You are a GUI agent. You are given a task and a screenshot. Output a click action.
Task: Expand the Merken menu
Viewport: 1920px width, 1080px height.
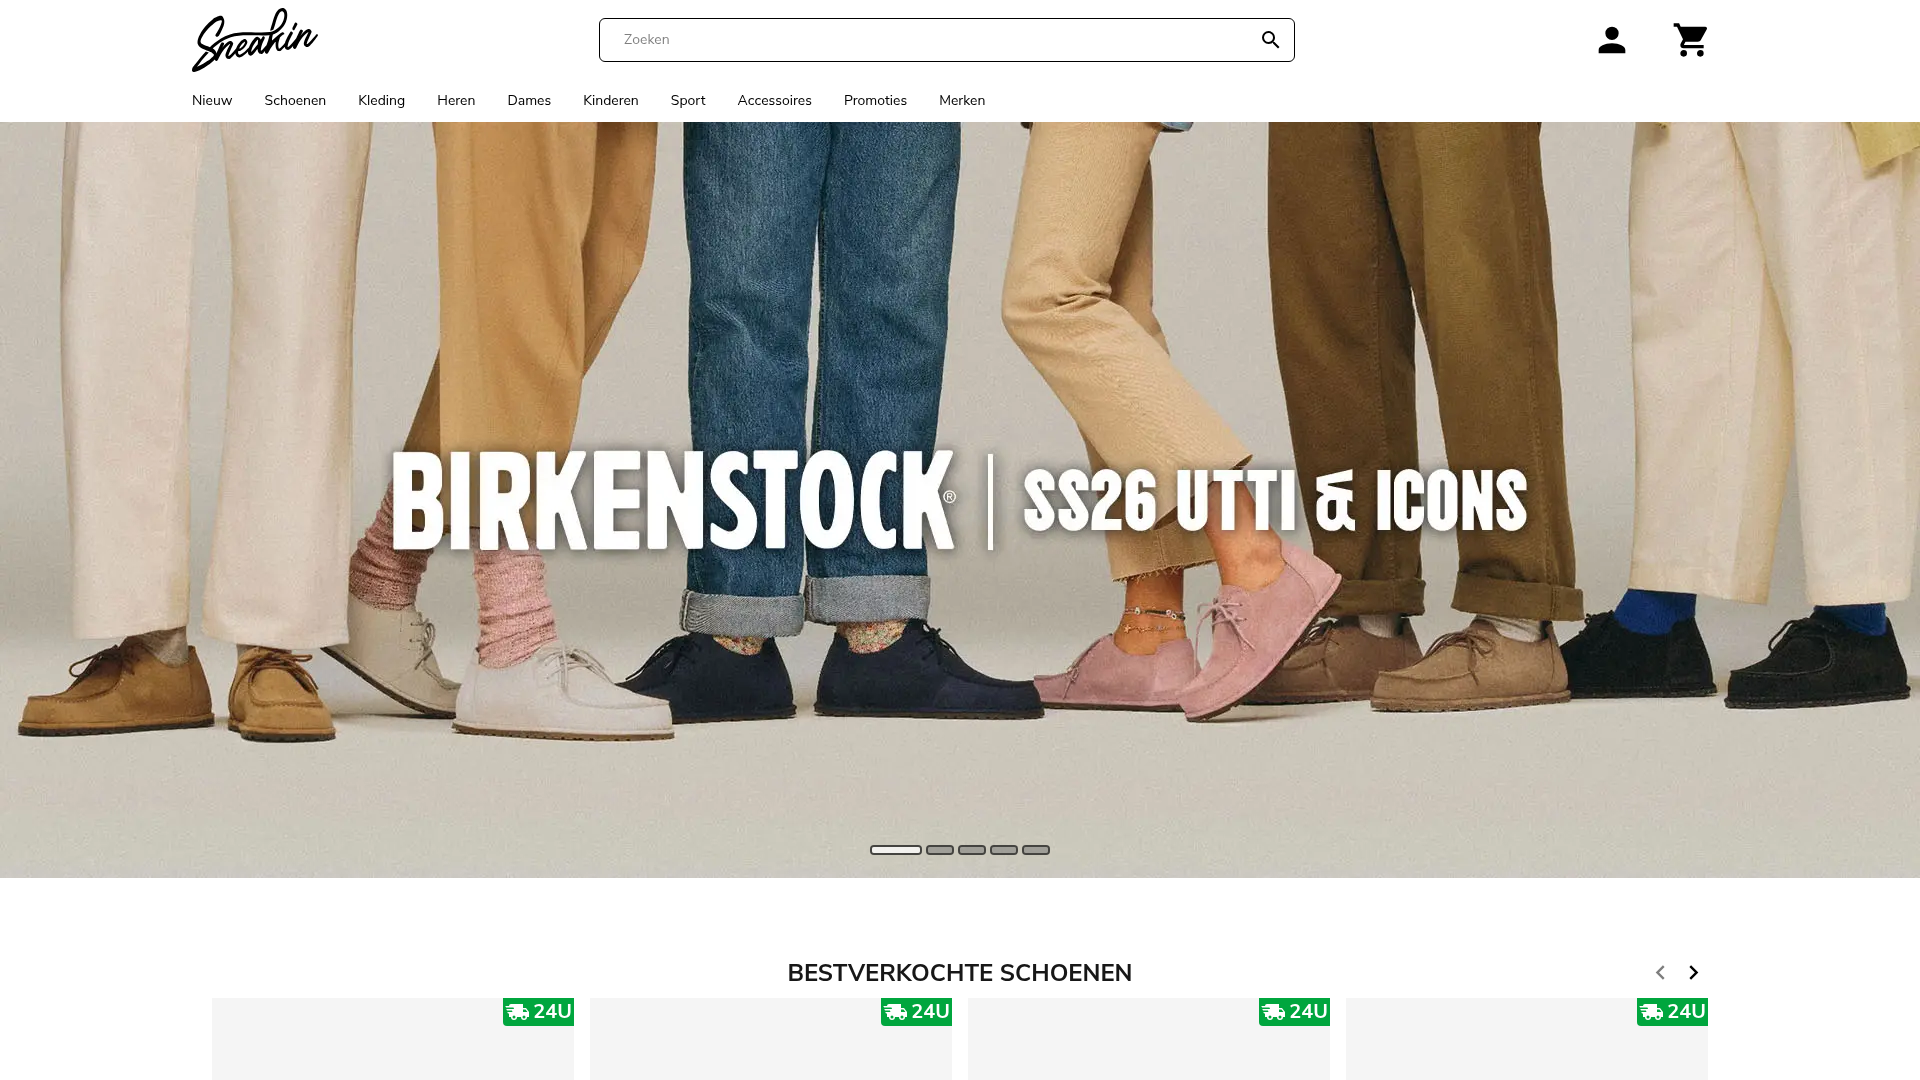pyautogui.click(x=962, y=100)
